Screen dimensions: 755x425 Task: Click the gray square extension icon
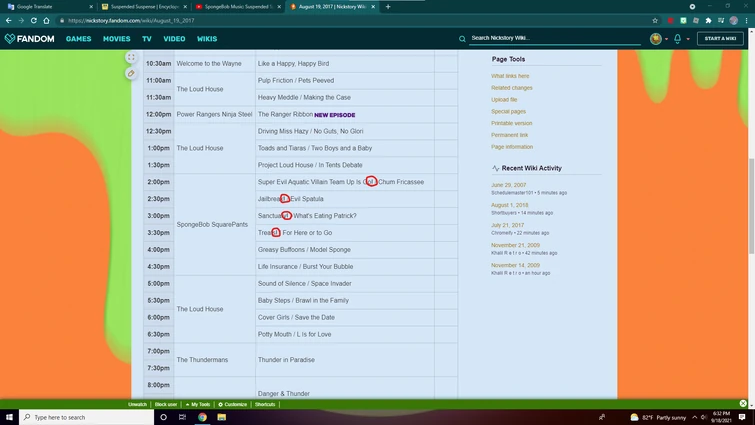pyautogui.click(x=696, y=21)
